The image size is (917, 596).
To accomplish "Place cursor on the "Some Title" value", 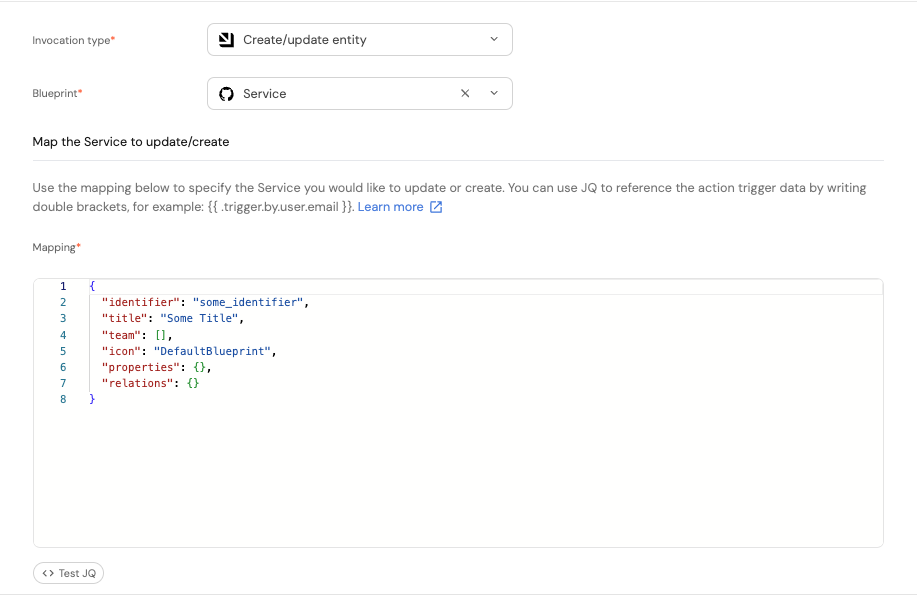I will click(200, 318).
